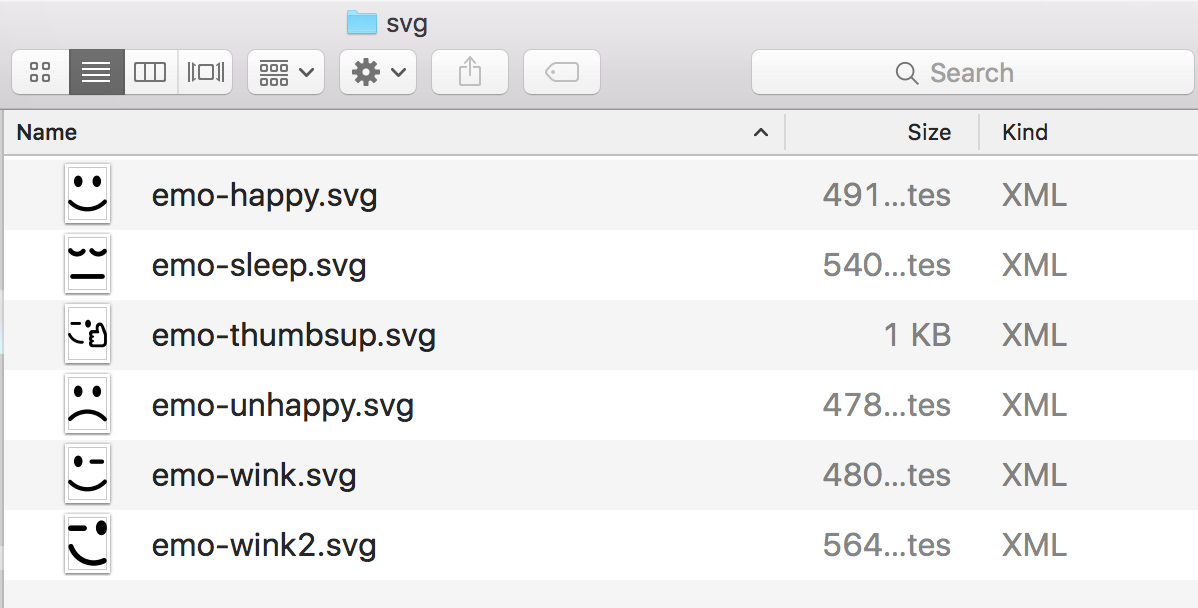Click the emo-wink.svg preview icon

(x=87, y=475)
